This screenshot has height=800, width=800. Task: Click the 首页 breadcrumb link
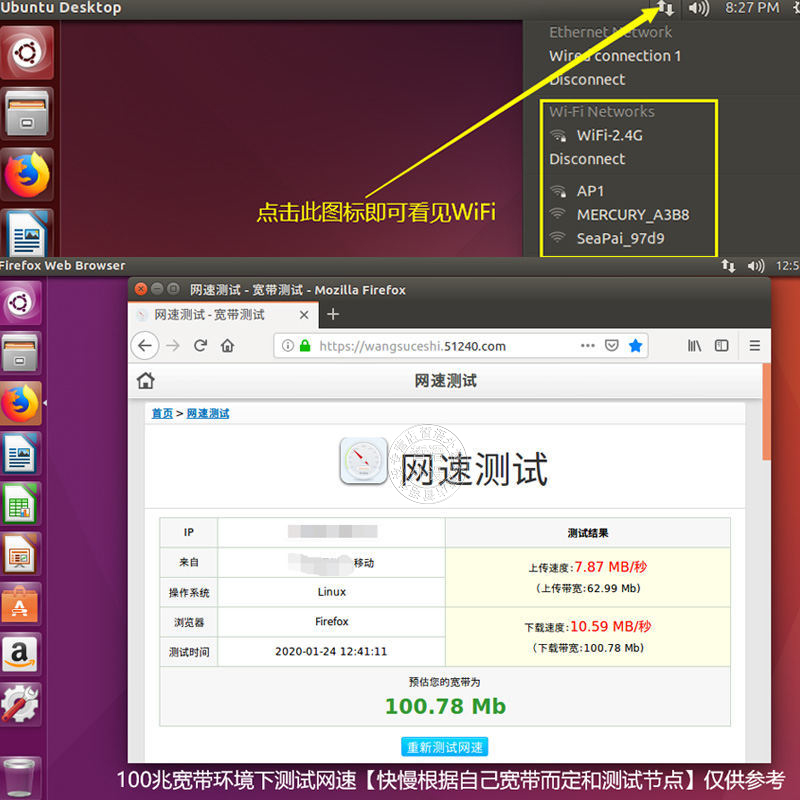pyautogui.click(x=162, y=413)
